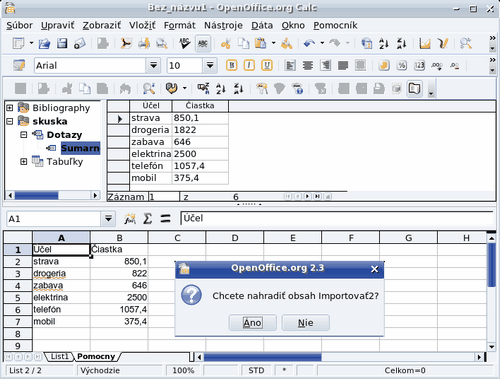500x379 pixels.
Task: Open Page Preview icon
Action: pyautogui.click(x=162, y=43)
